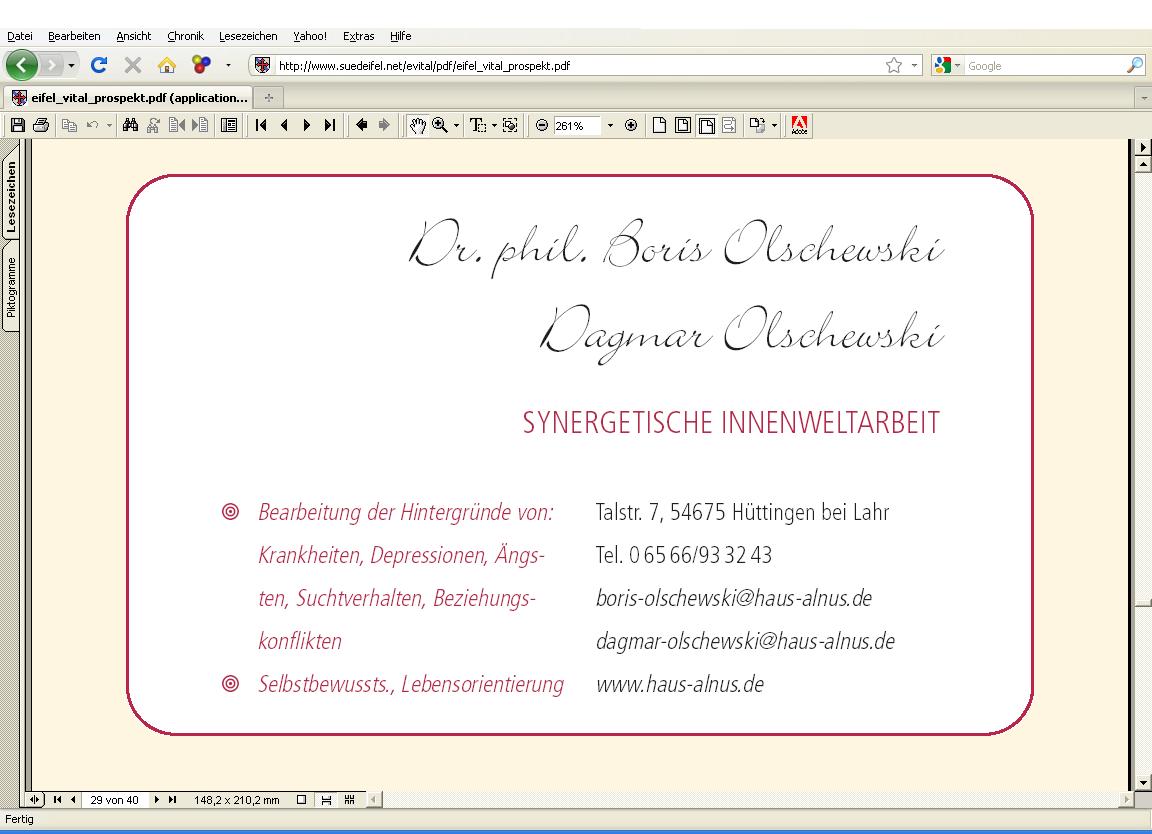The image size is (1152, 834).
Task: Expand the zoom tool dropdown arrow
Action: tap(457, 126)
